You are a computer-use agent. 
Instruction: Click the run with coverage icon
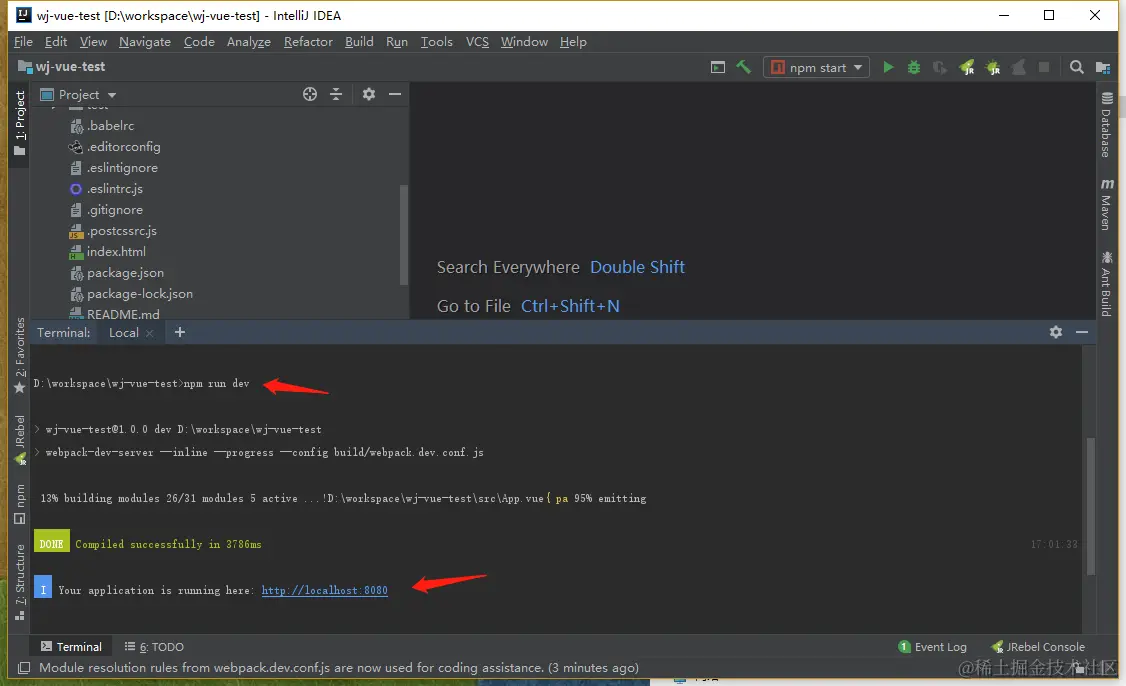click(x=939, y=67)
